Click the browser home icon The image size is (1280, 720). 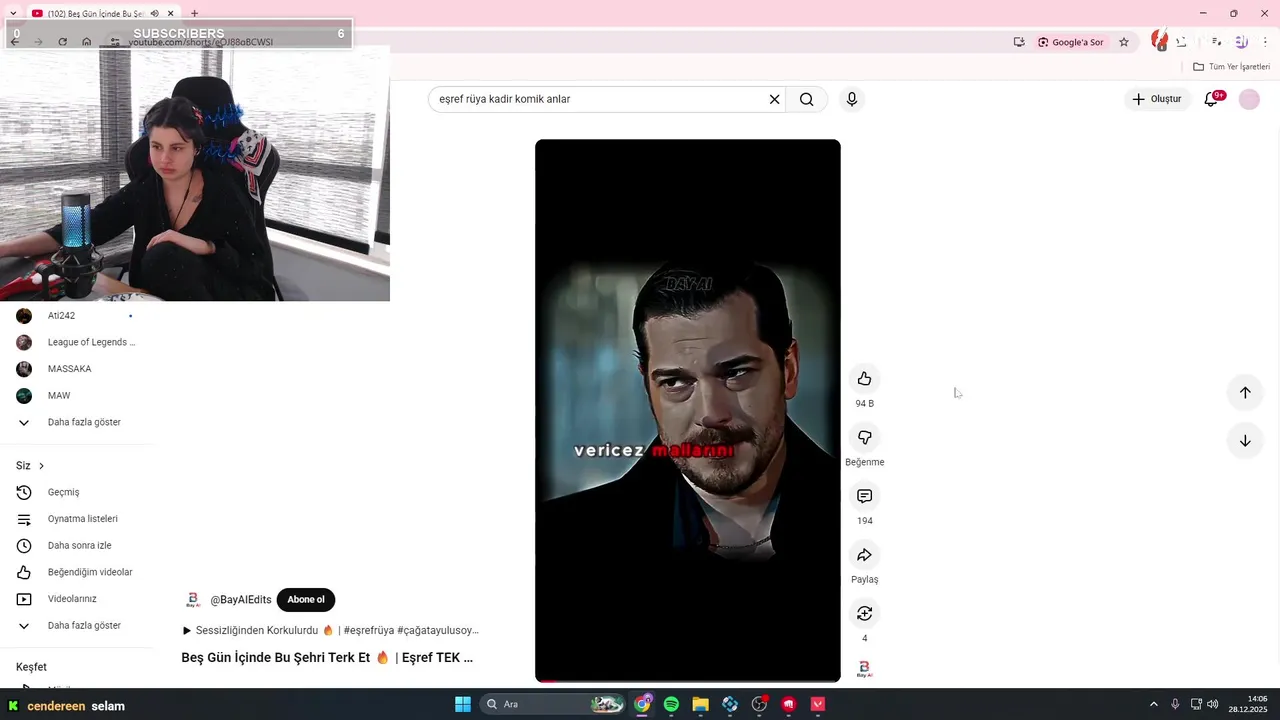pyautogui.click(x=87, y=42)
